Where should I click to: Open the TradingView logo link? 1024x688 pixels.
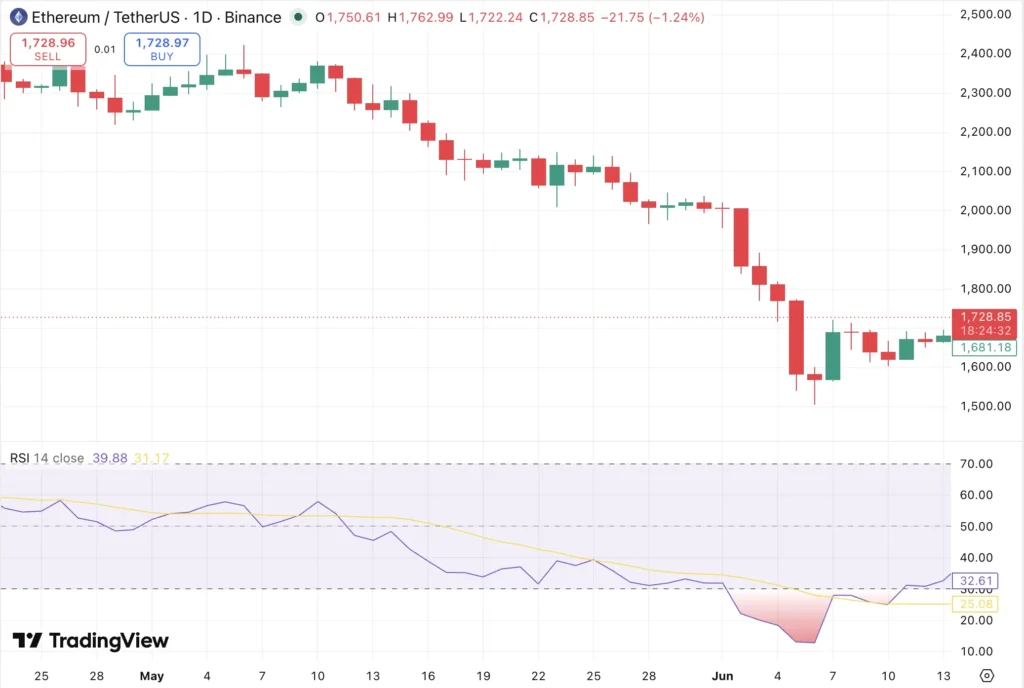click(x=91, y=640)
